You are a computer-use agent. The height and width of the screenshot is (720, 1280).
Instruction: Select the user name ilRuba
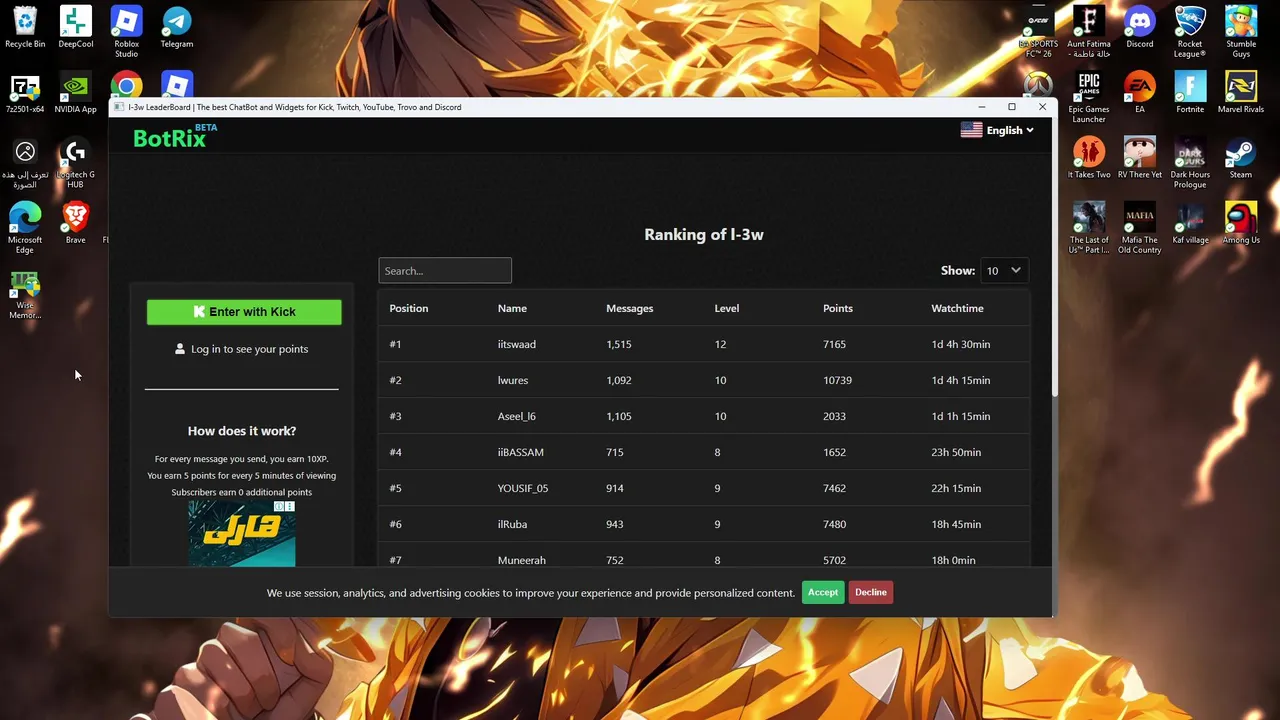[512, 524]
